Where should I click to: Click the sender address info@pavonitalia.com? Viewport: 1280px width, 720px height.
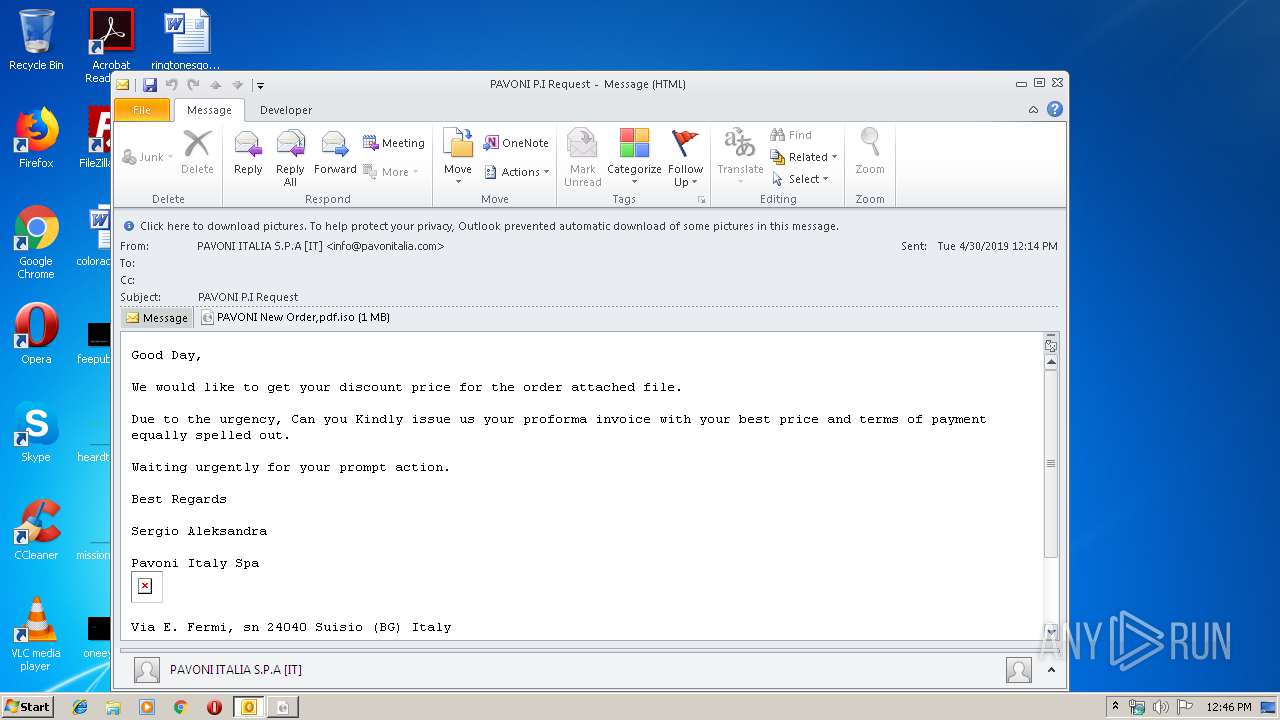pyautogui.click(x=385, y=246)
